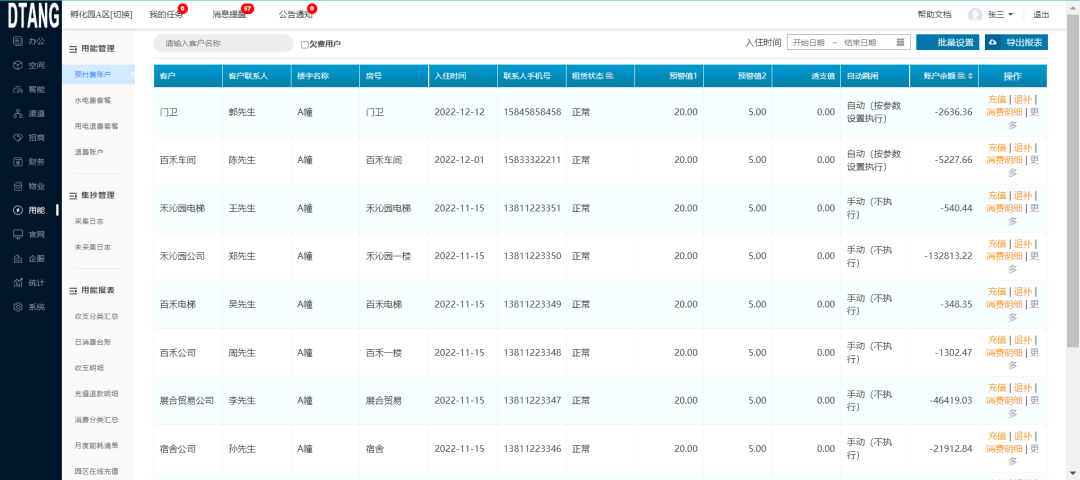Collapse the 集抄管理 section header
Image resolution: width=1080 pixels, height=480 pixels.
92,196
